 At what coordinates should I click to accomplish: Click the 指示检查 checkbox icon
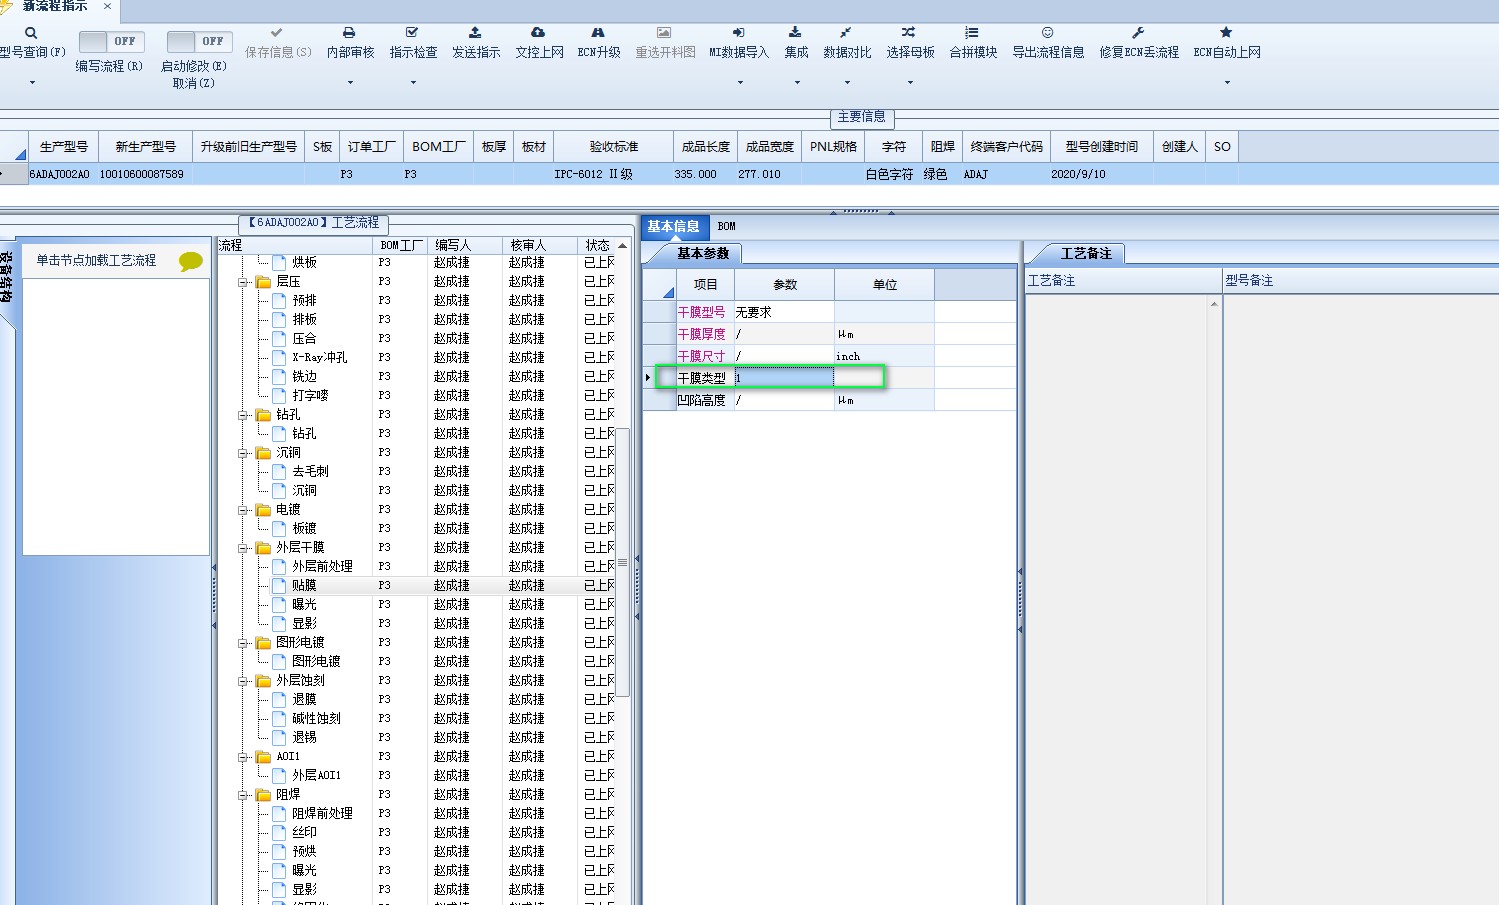412,33
